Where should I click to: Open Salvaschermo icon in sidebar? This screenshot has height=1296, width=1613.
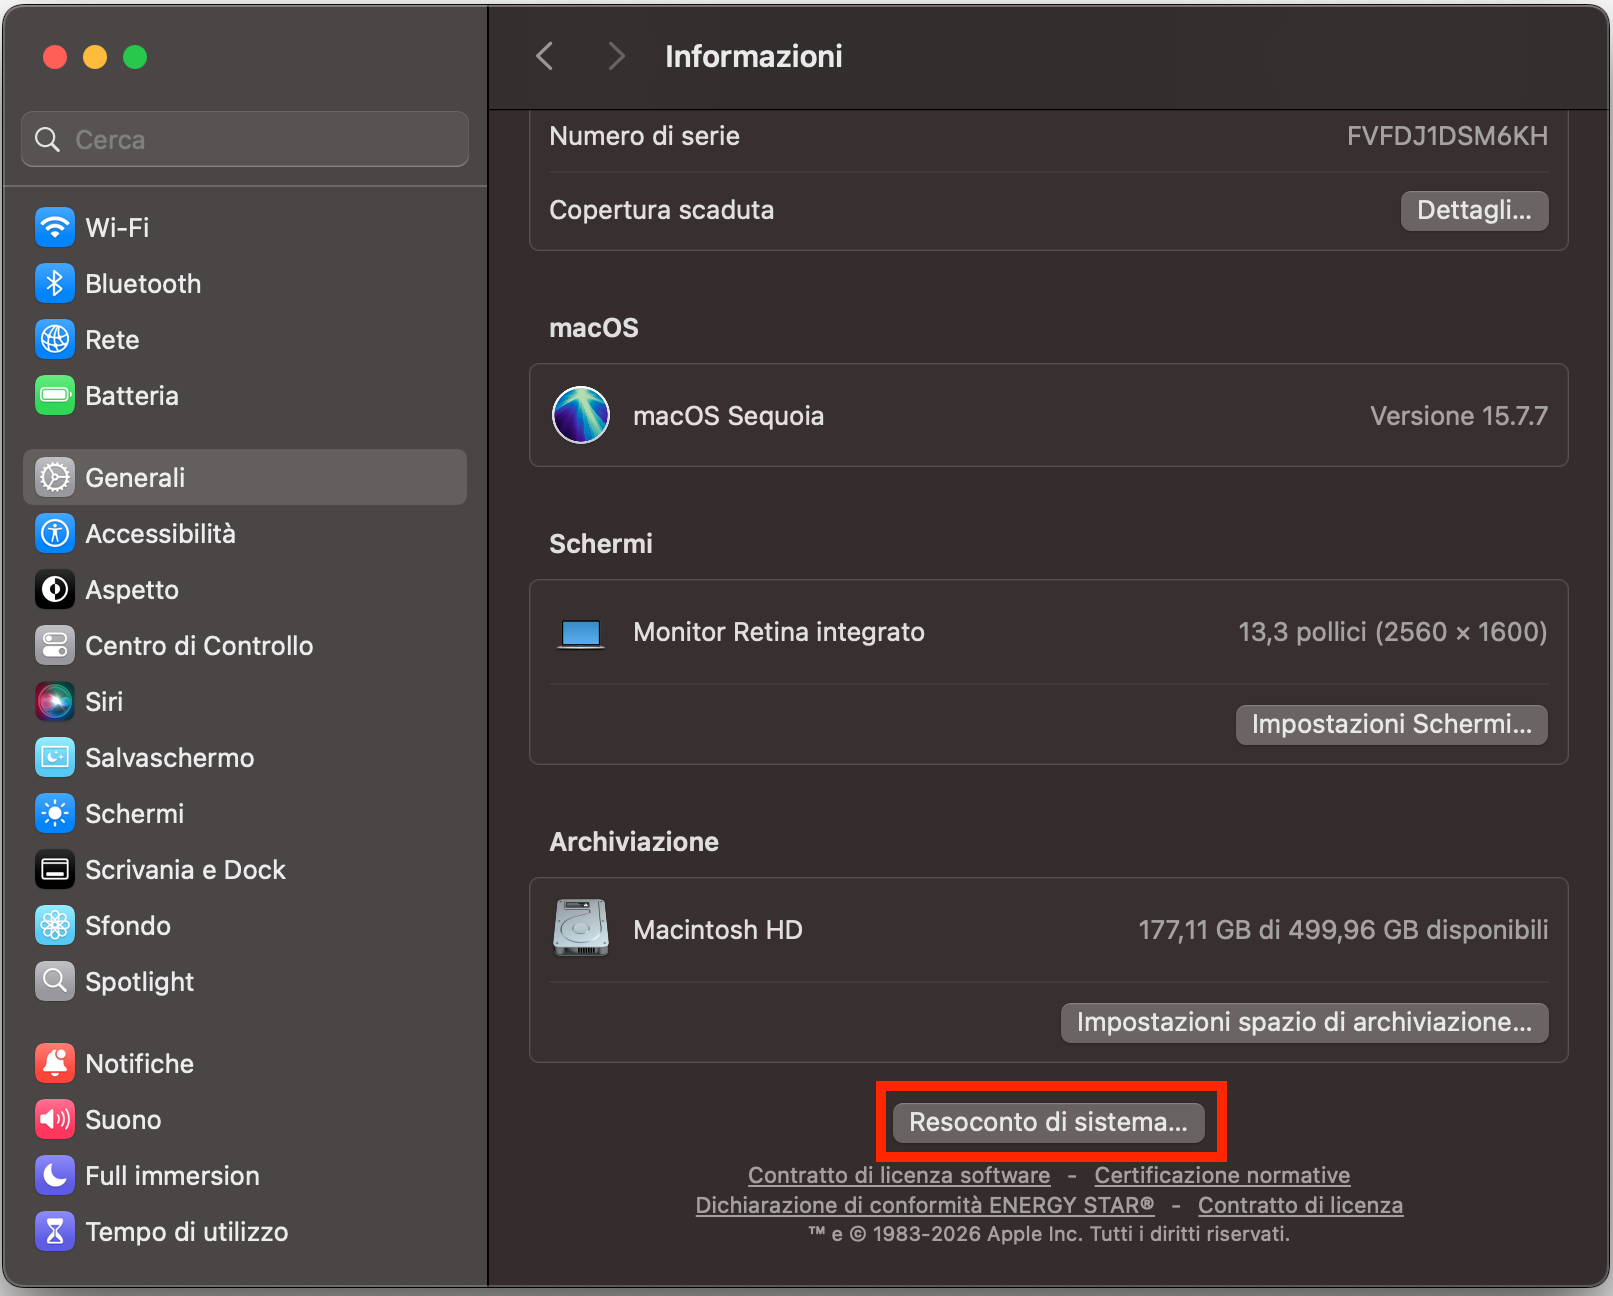tap(55, 757)
